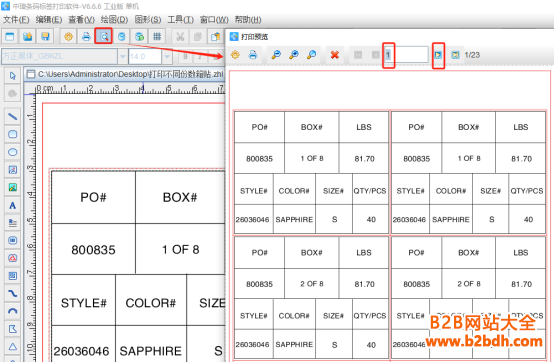The image size is (554, 363).
Task: Click the PO# cell on the design canvas
Action: point(93,197)
